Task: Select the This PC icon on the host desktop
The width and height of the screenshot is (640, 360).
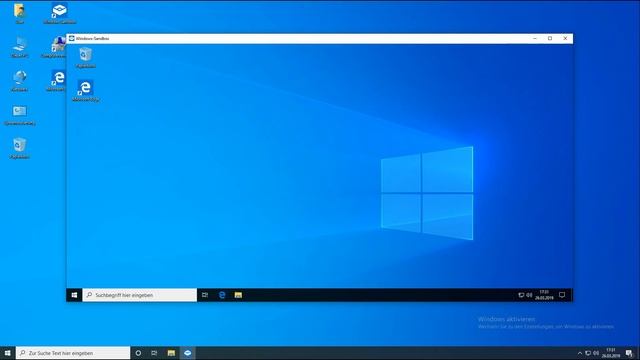Action: [x=20, y=47]
